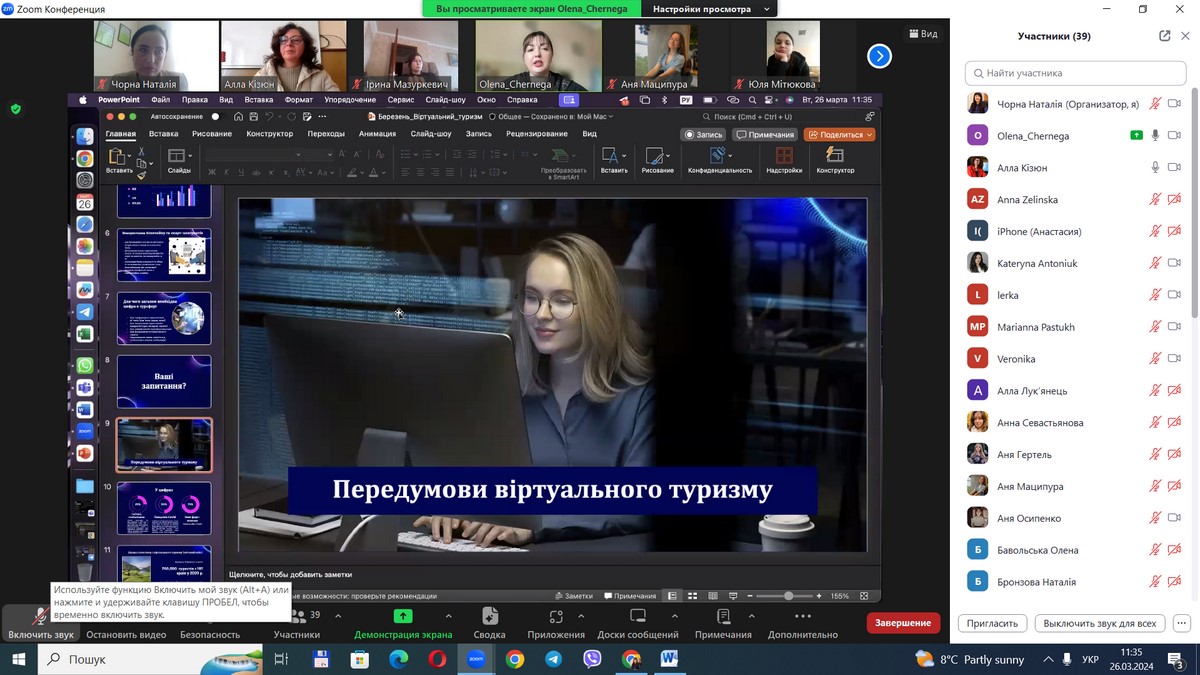This screenshot has width=1200, height=675.
Task: Click the Найти участника search field
Action: pos(1075,73)
